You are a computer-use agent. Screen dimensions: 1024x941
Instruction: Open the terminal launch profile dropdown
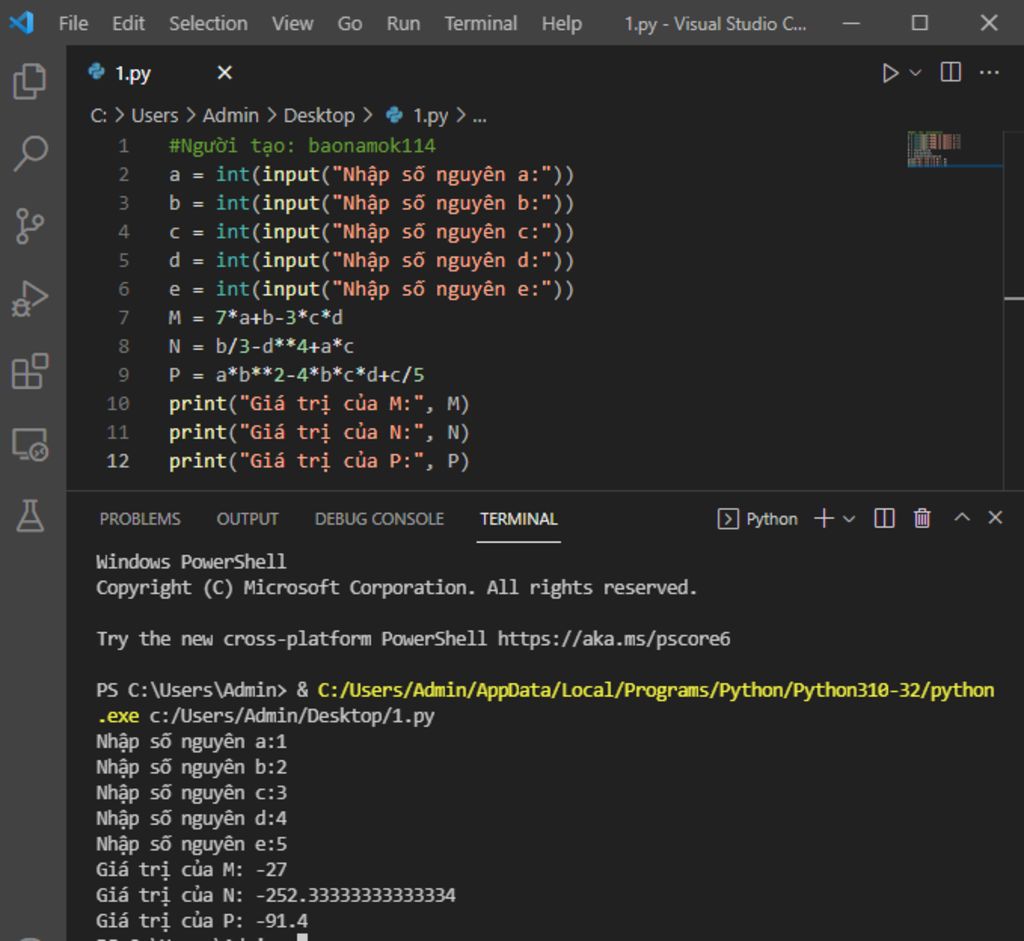[x=849, y=519]
